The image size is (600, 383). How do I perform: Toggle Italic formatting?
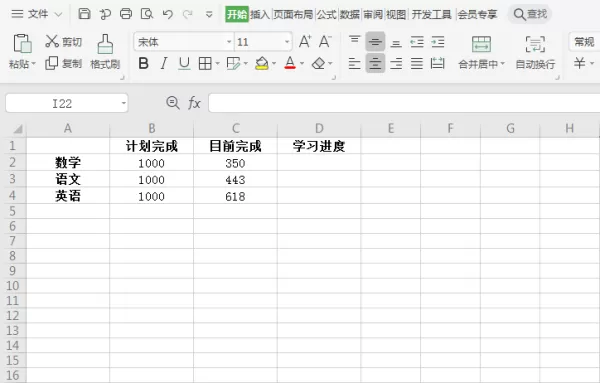tap(164, 64)
